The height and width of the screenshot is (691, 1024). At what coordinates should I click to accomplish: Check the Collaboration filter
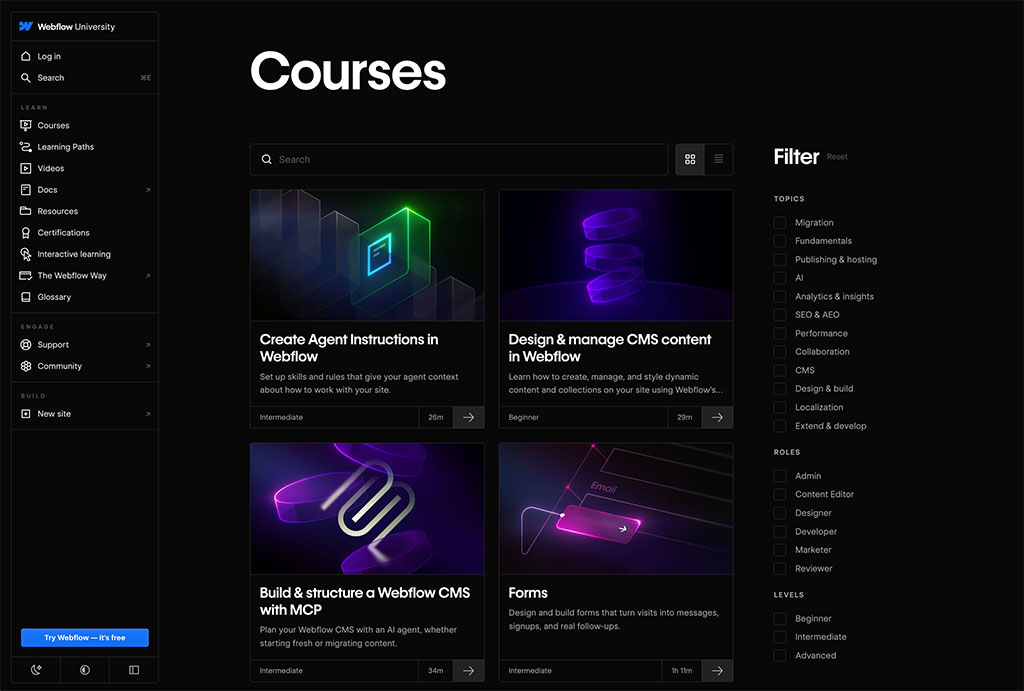[780, 352]
